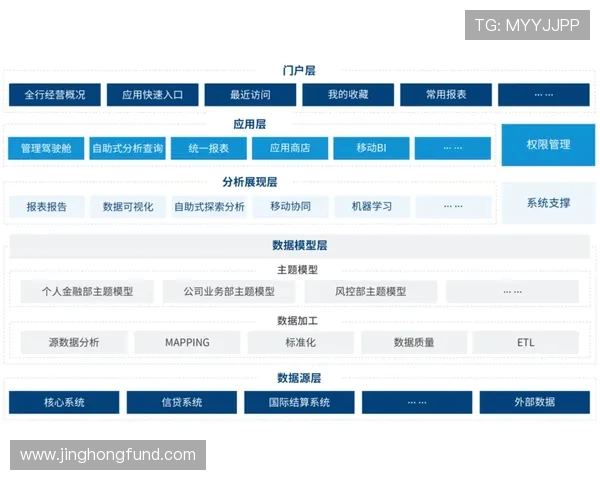Click the ellipsis box in 数据源层 row
600x480 pixels.
[x=417, y=402]
